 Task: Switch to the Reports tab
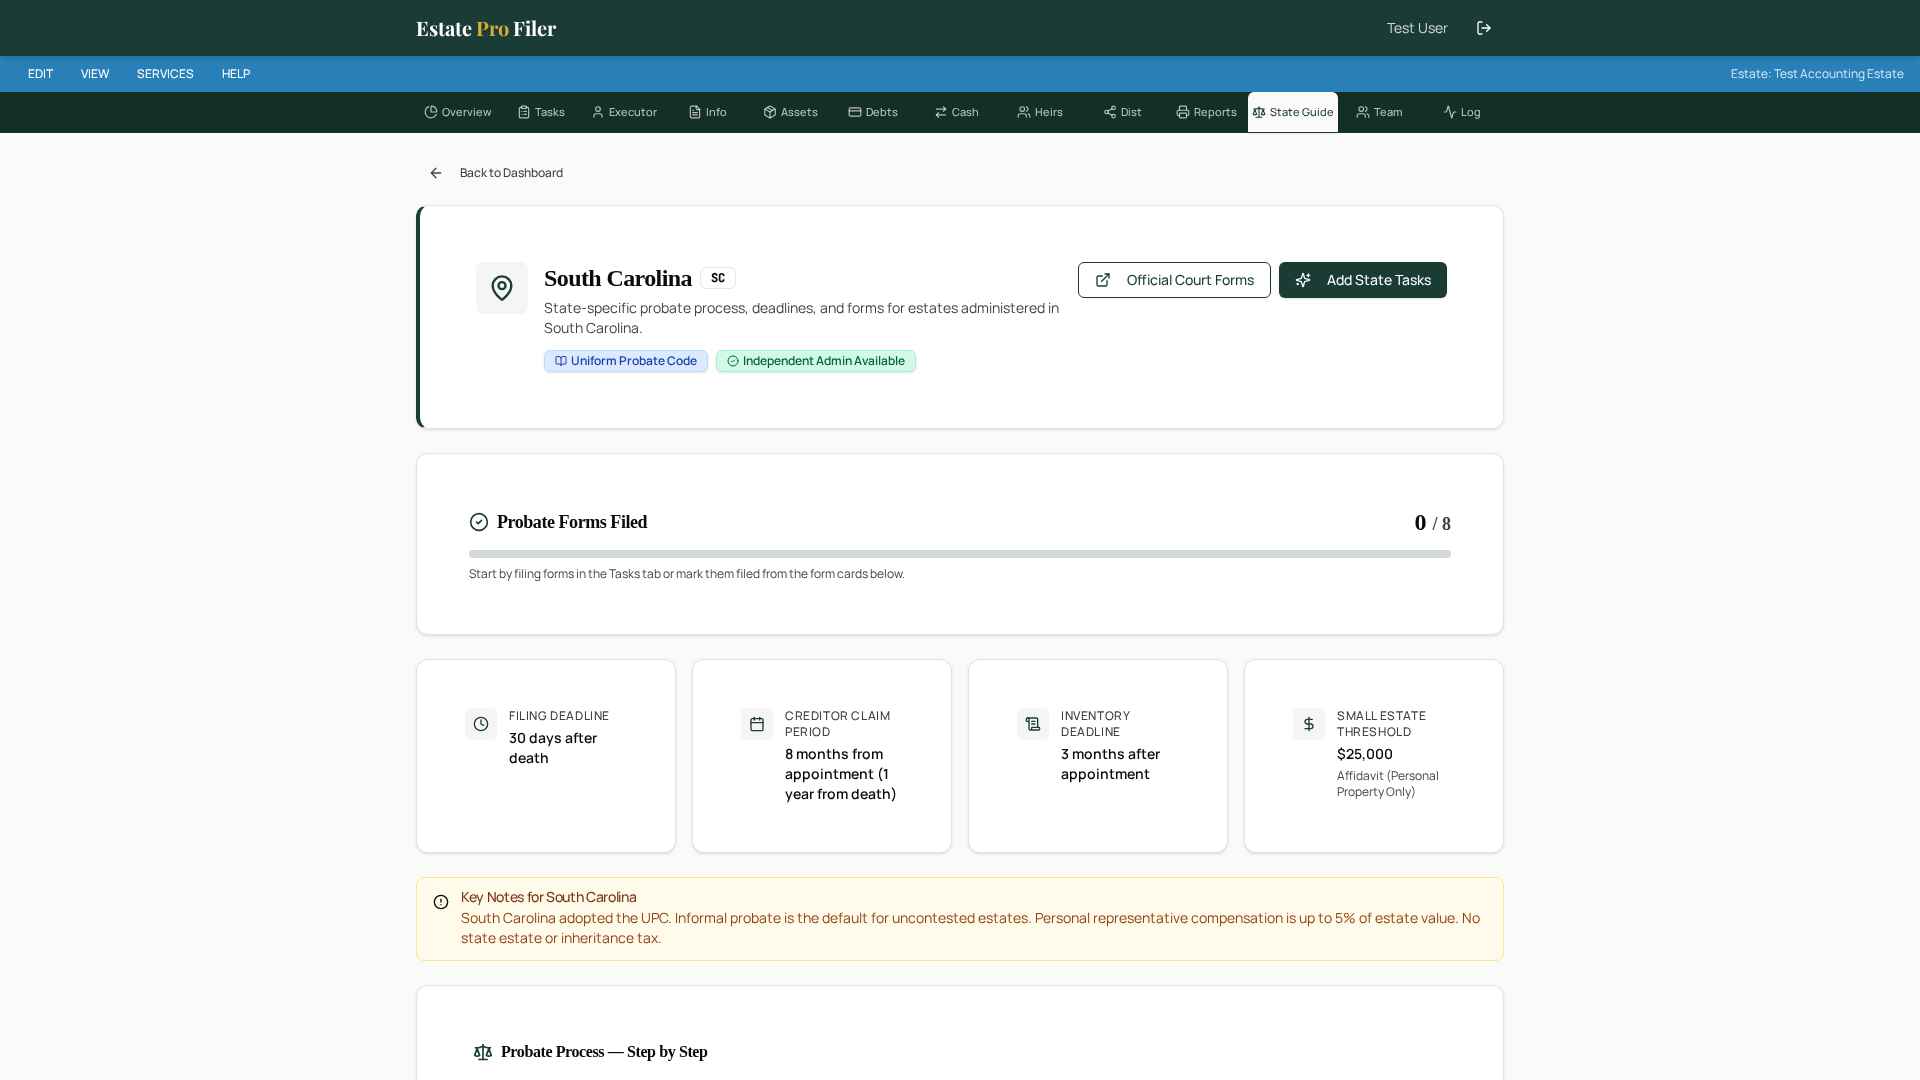[1207, 112]
